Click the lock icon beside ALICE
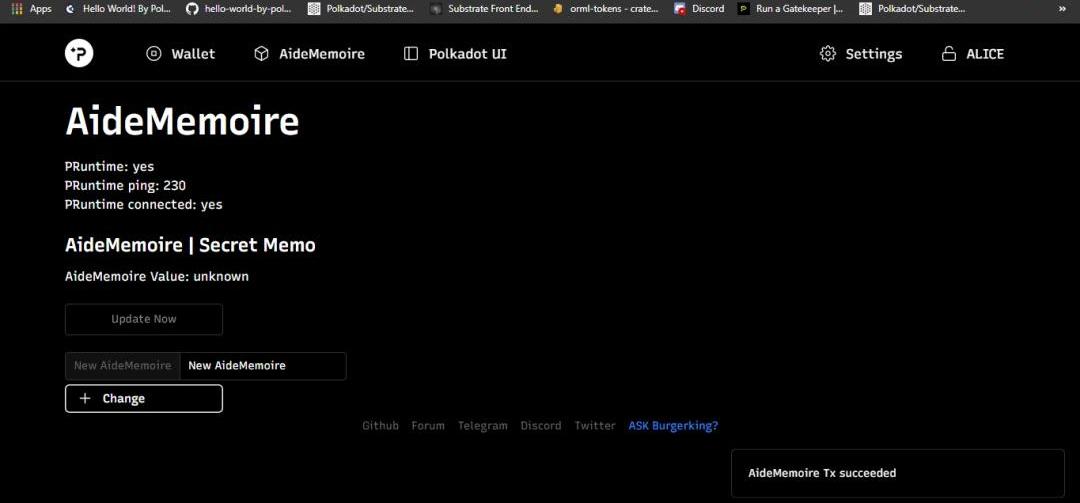This screenshot has width=1080, height=503. pos(949,54)
